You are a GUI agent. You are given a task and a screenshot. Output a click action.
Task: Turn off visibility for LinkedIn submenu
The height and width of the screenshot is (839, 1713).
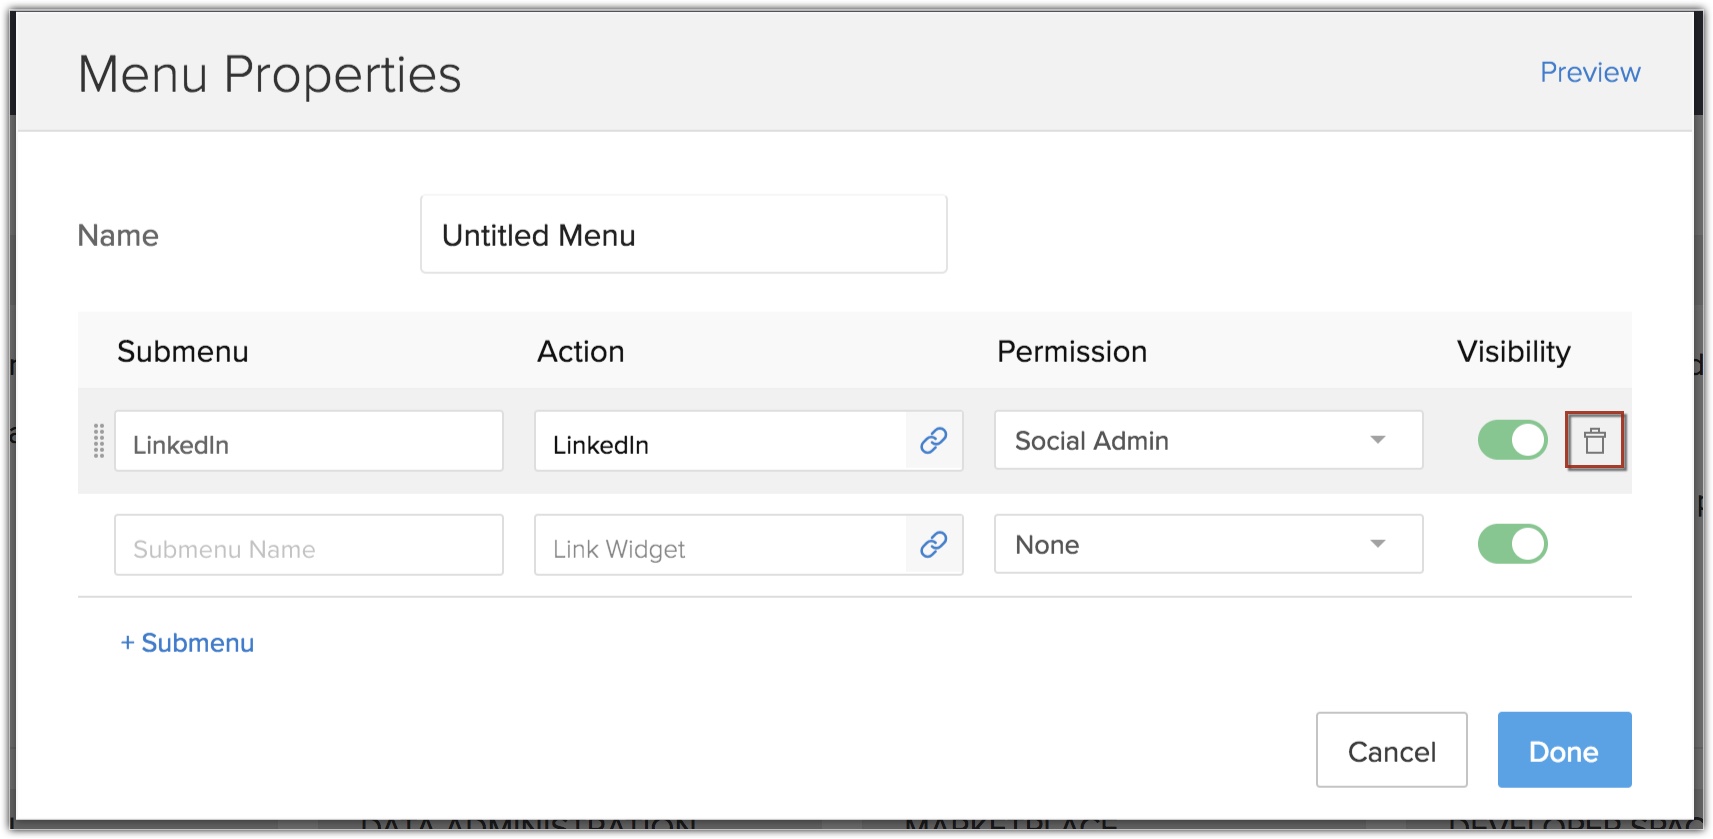coord(1512,440)
